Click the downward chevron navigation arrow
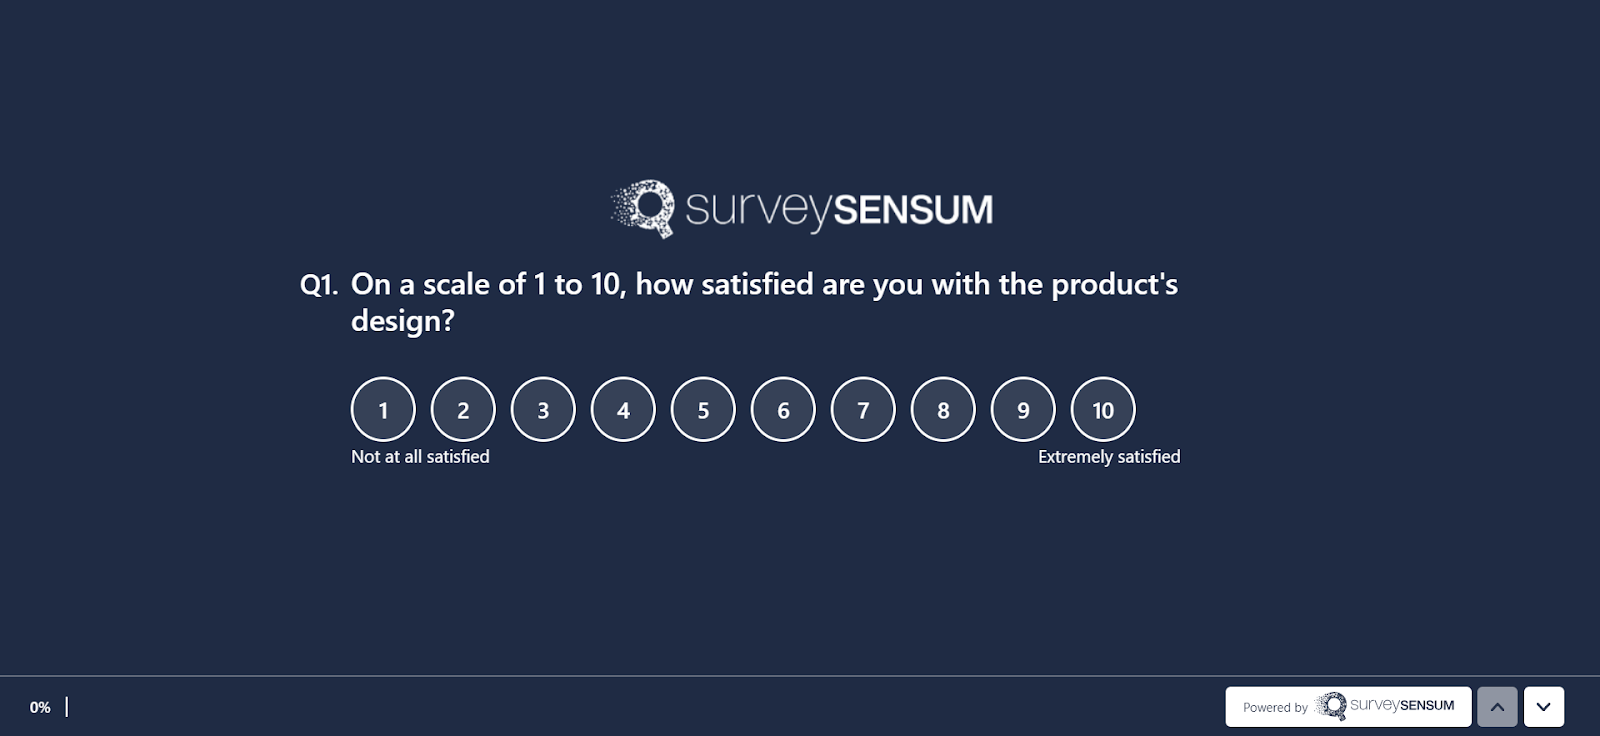Image resolution: width=1600 pixels, height=736 pixels. [x=1544, y=706]
